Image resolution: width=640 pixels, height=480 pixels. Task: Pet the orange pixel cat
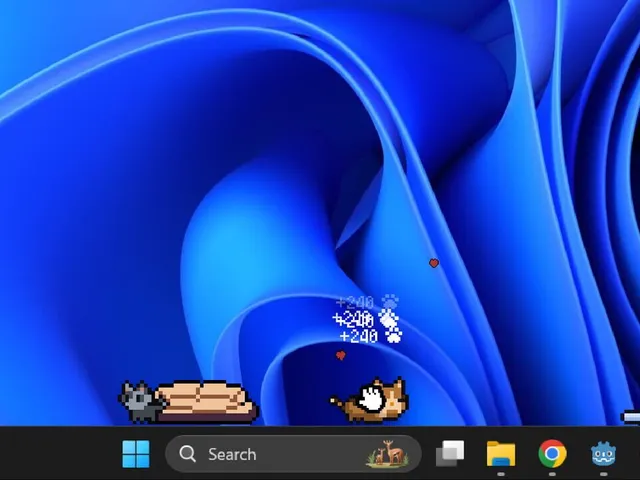[369, 400]
